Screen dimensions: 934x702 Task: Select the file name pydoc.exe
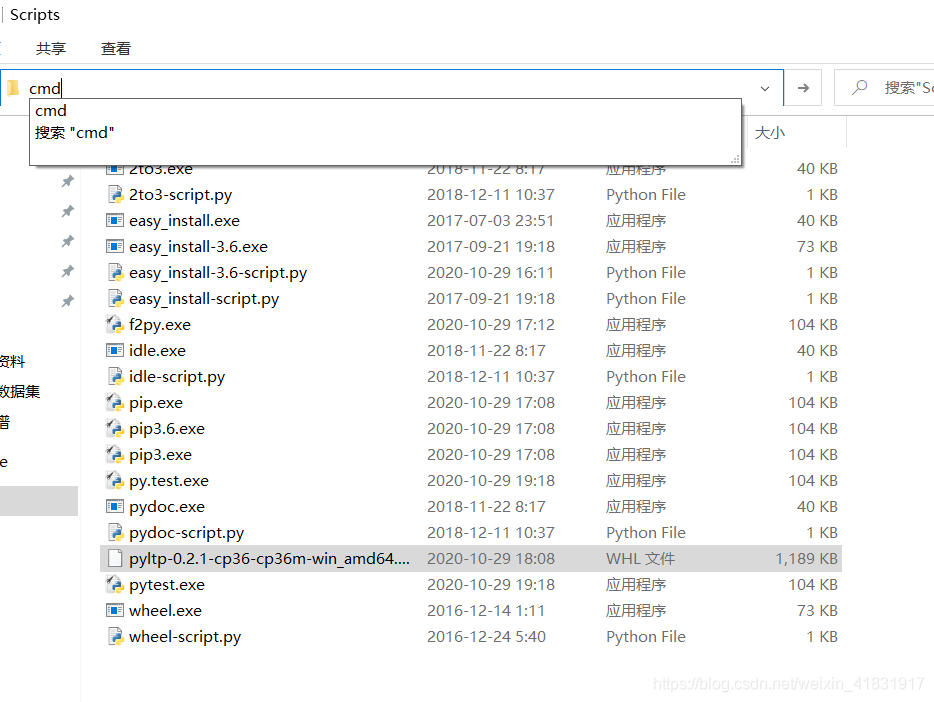click(x=167, y=507)
